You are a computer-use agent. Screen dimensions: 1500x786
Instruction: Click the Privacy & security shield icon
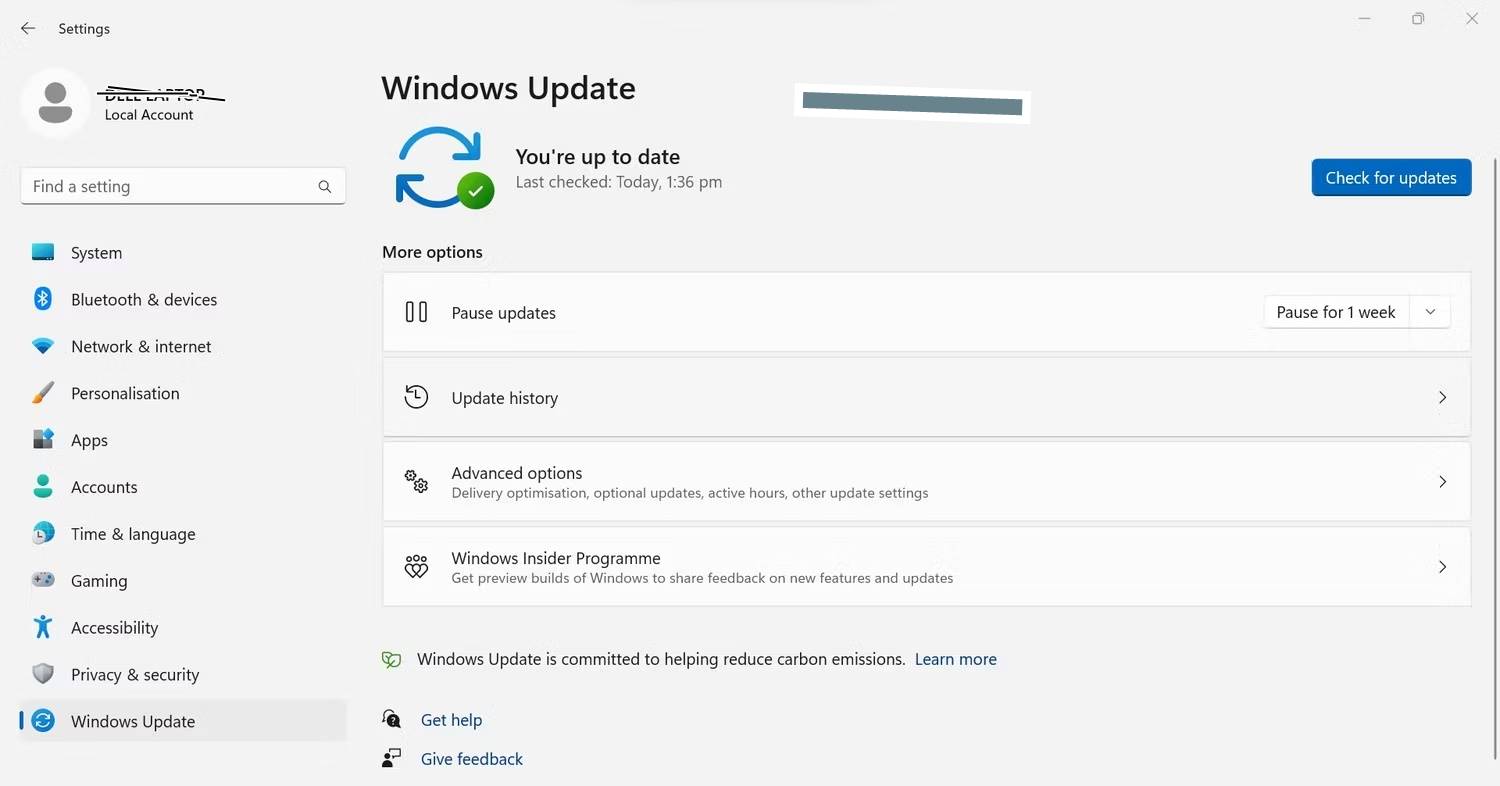click(x=43, y=674)
